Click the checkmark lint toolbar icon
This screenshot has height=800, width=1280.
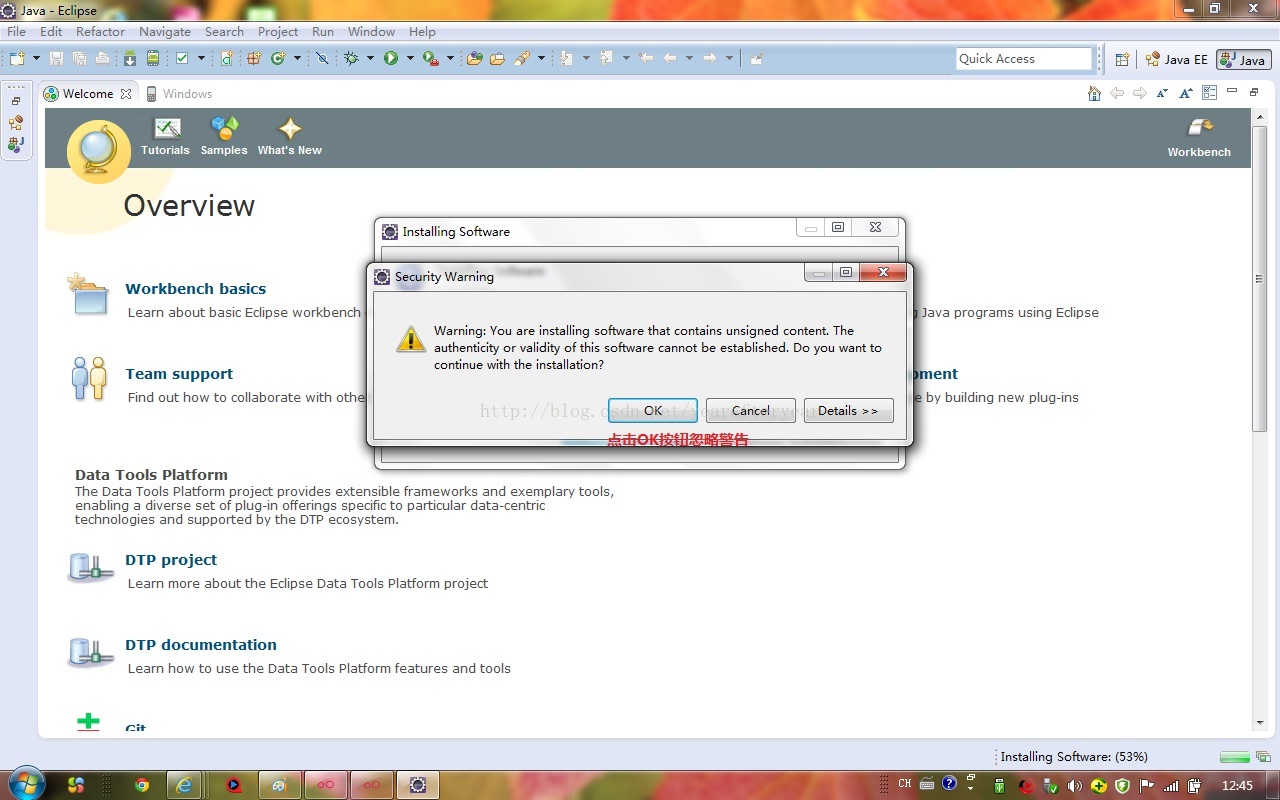(182, 58)
